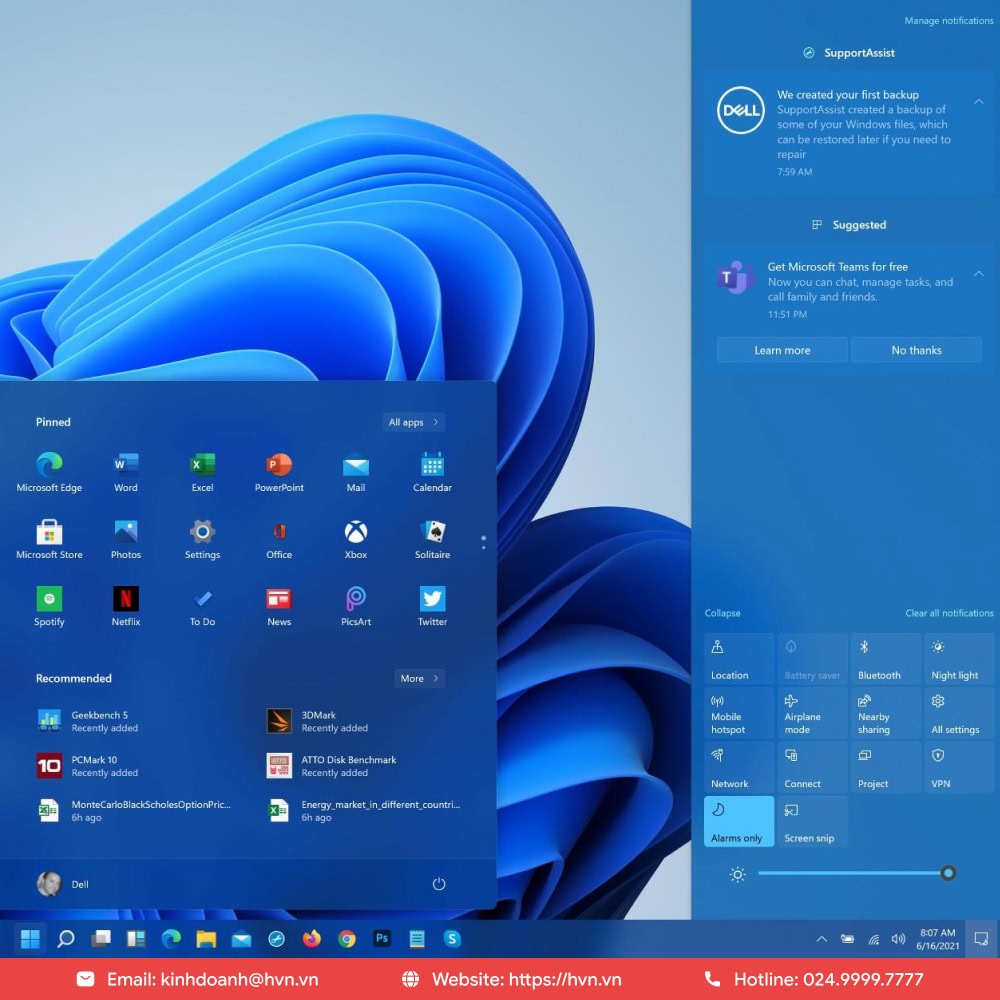
Task: Launch Spotify from pinned apps
Action: click(x=49, y=606)
